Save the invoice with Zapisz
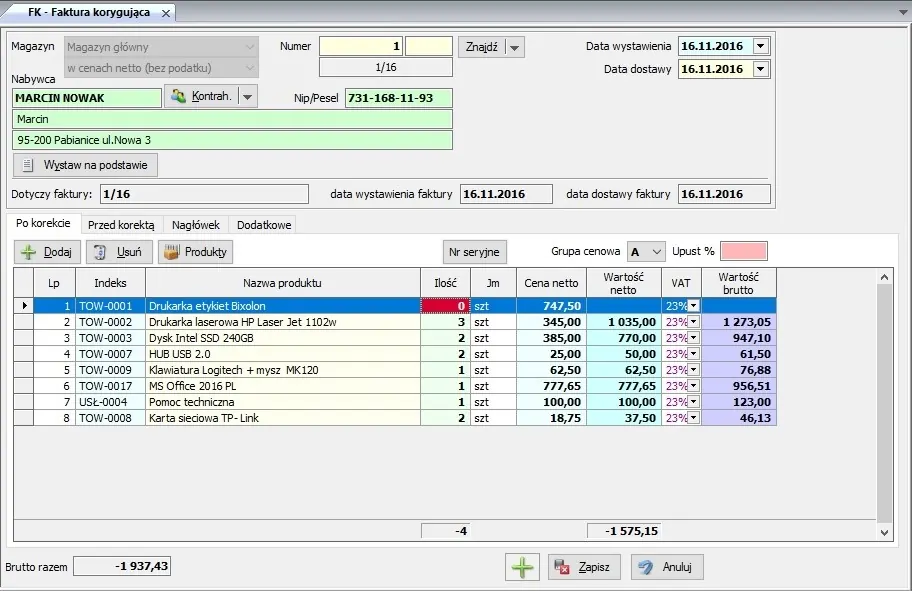Viewport: 912px width, 591px height. [584, 567]
